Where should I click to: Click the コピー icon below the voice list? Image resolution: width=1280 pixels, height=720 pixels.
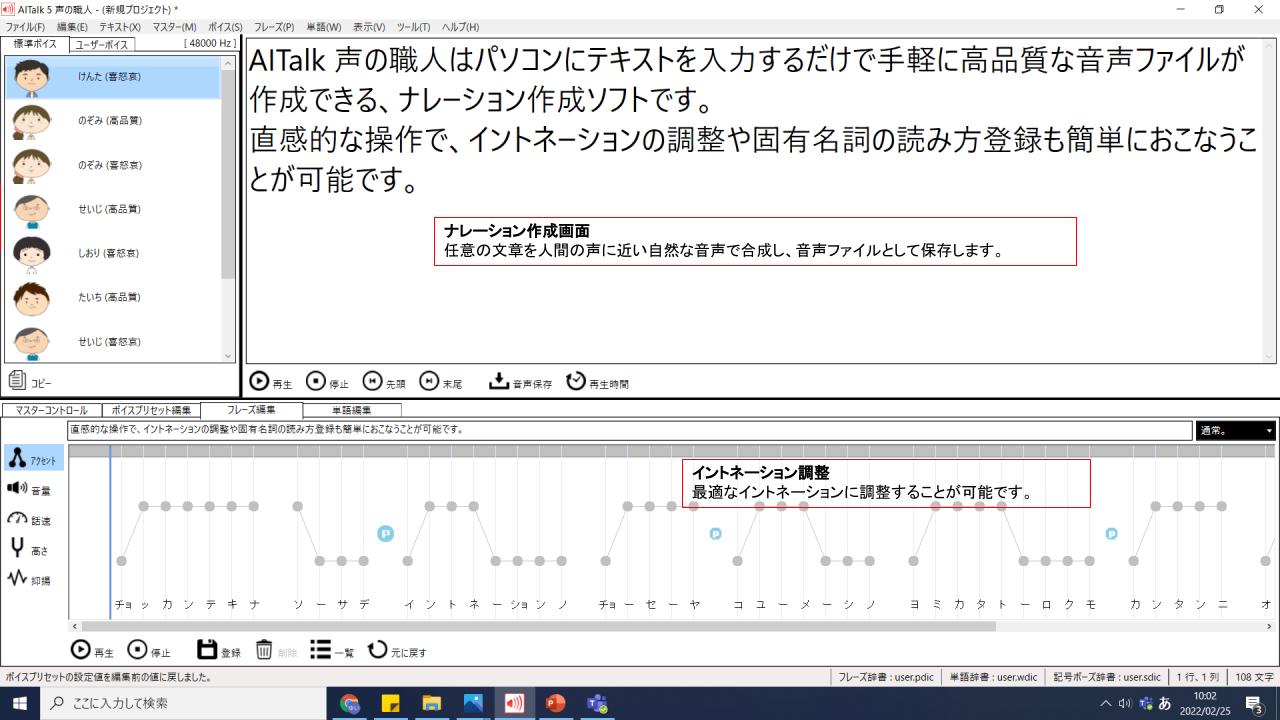pos(17,379)
